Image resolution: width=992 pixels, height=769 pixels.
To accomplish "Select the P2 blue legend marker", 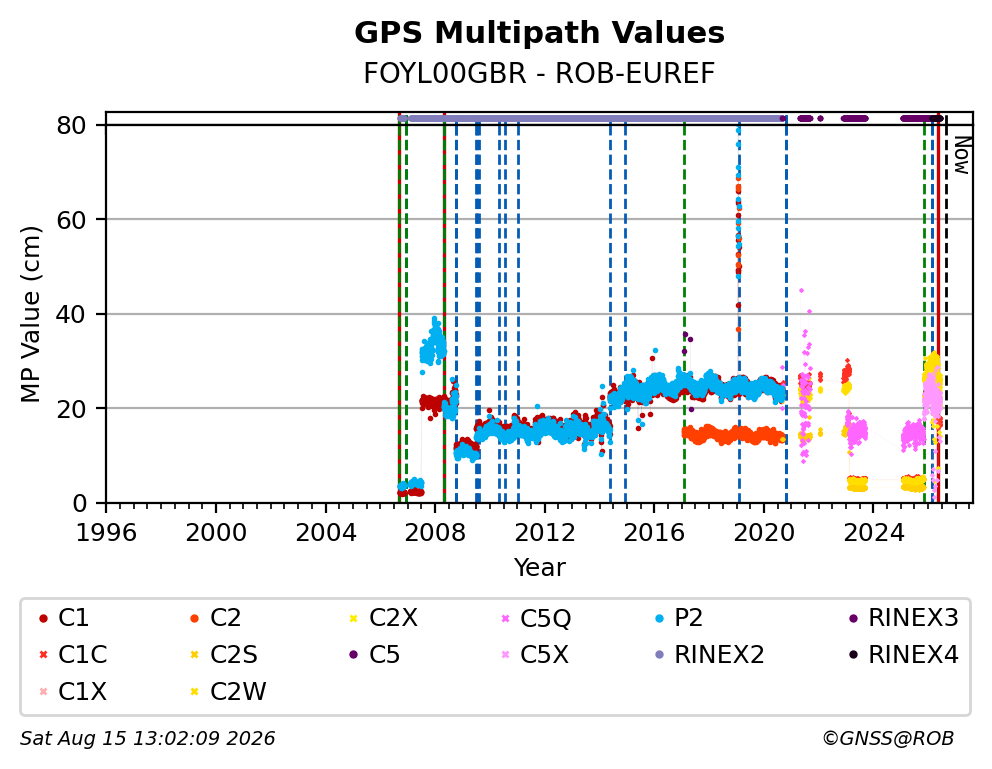I will pos(659,618).
